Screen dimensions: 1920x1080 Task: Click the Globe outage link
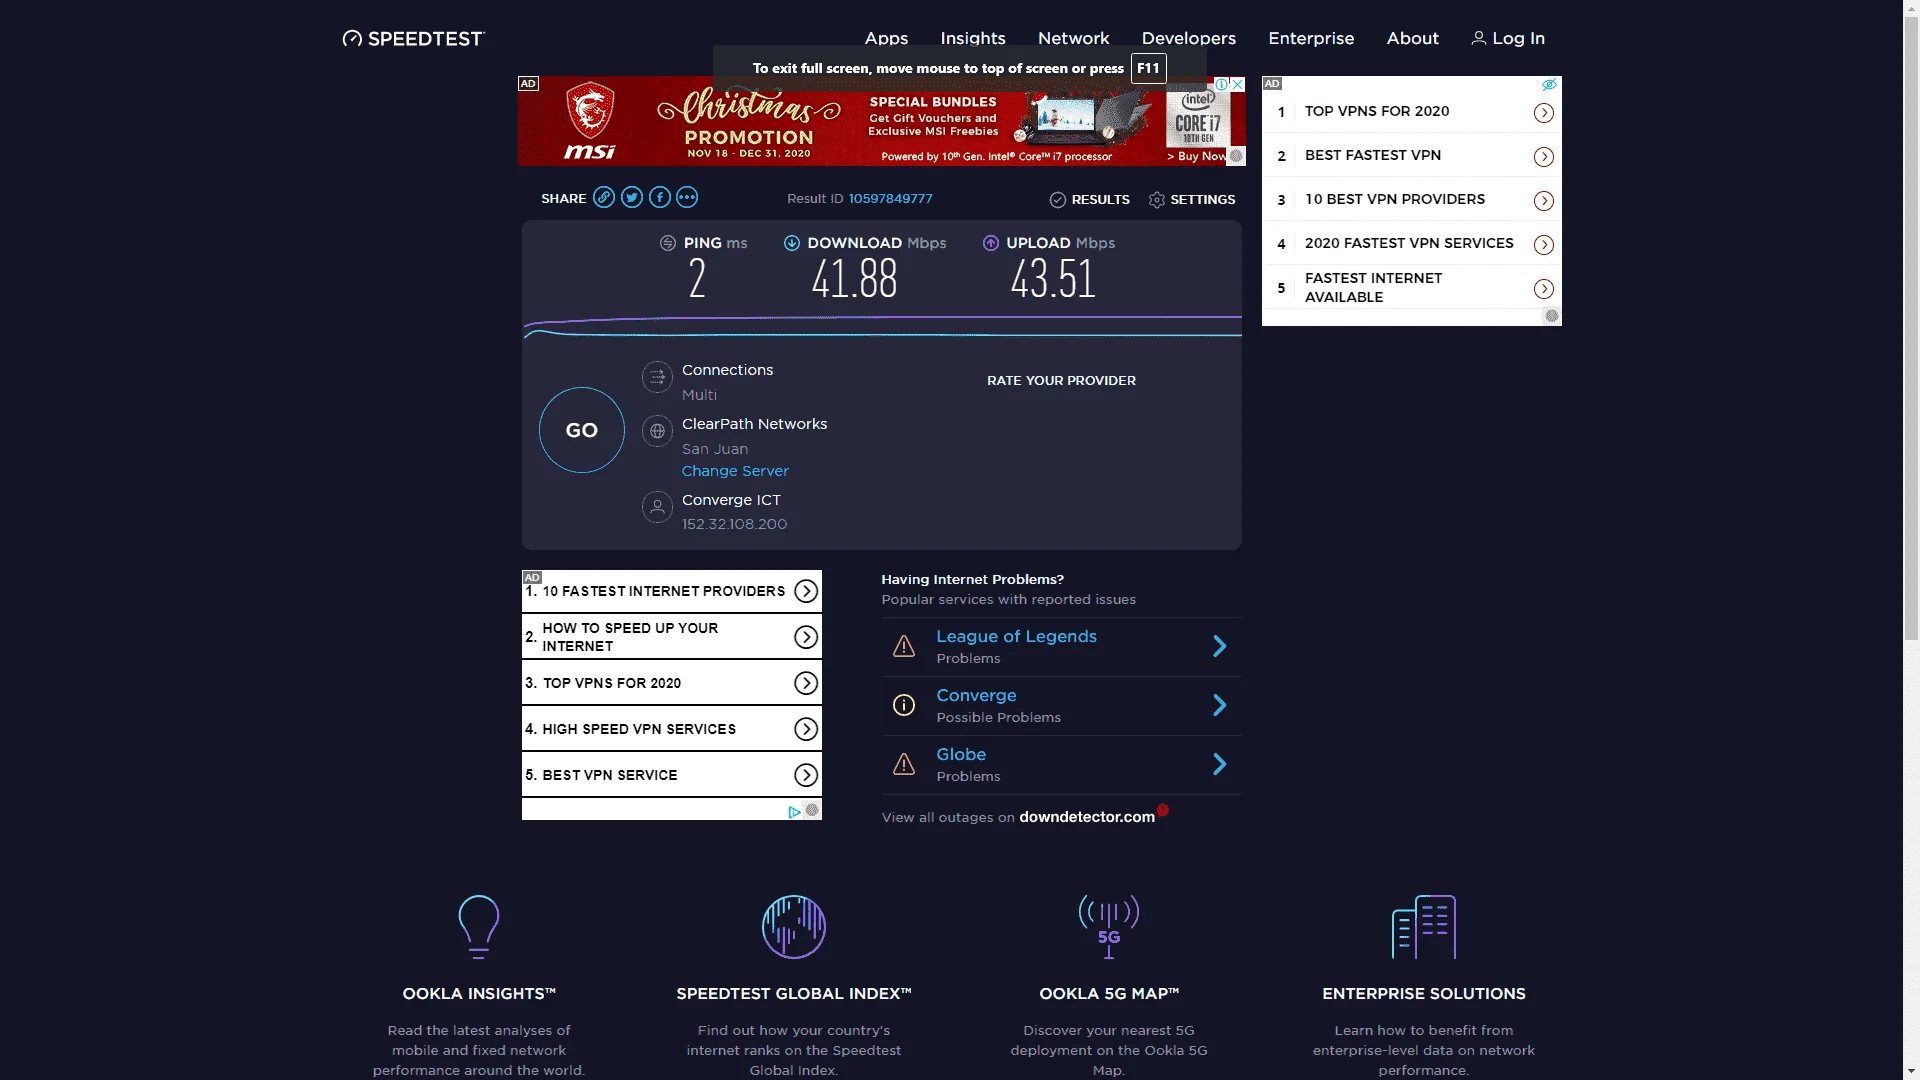pos(961,754)
